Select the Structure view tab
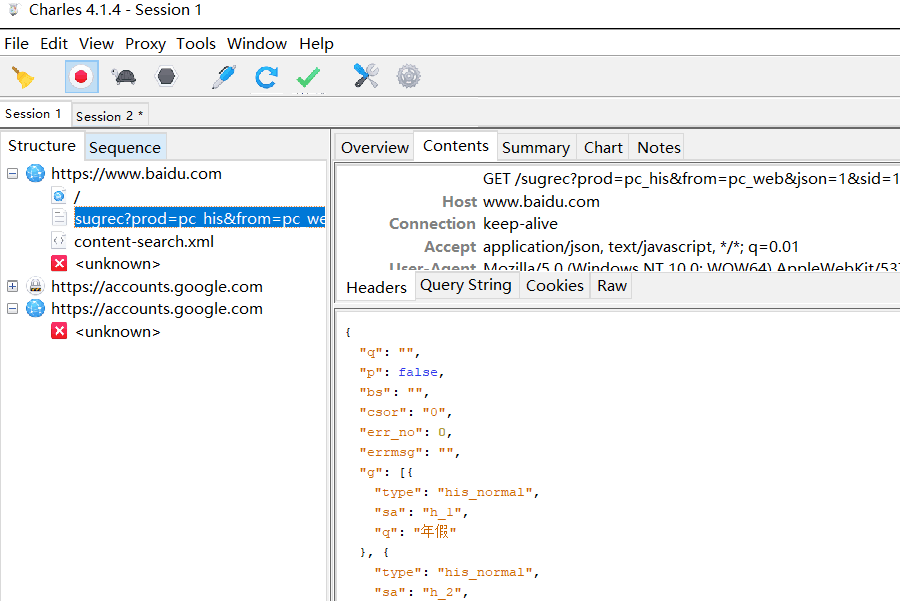 point(42,146)
